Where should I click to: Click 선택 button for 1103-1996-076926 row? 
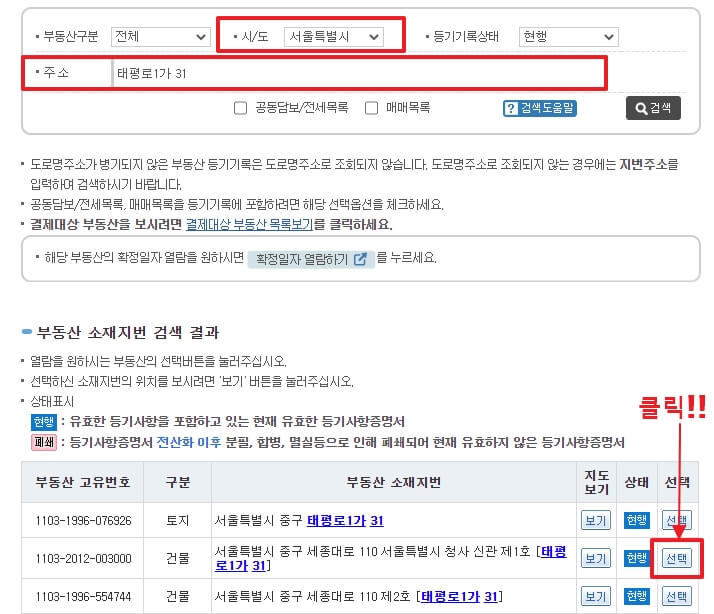[x=676, y=520]
